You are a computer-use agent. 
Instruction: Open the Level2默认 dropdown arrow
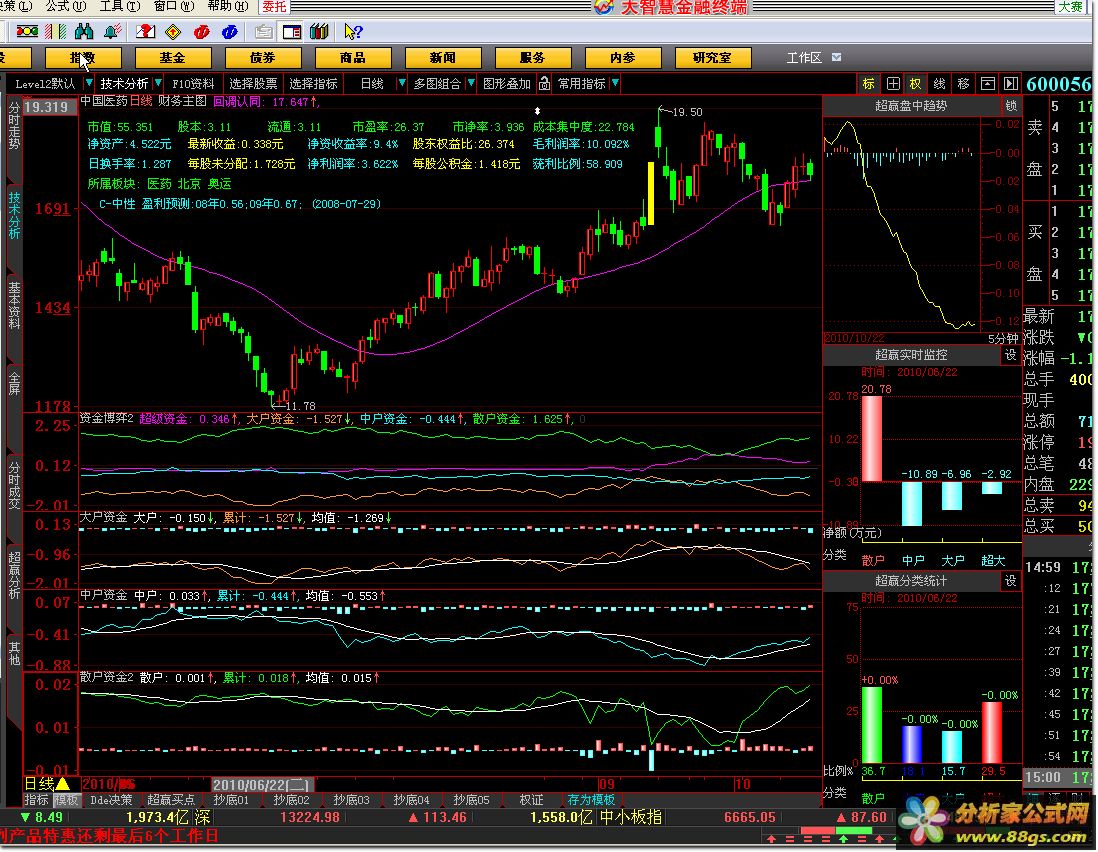tap(88, 83)
